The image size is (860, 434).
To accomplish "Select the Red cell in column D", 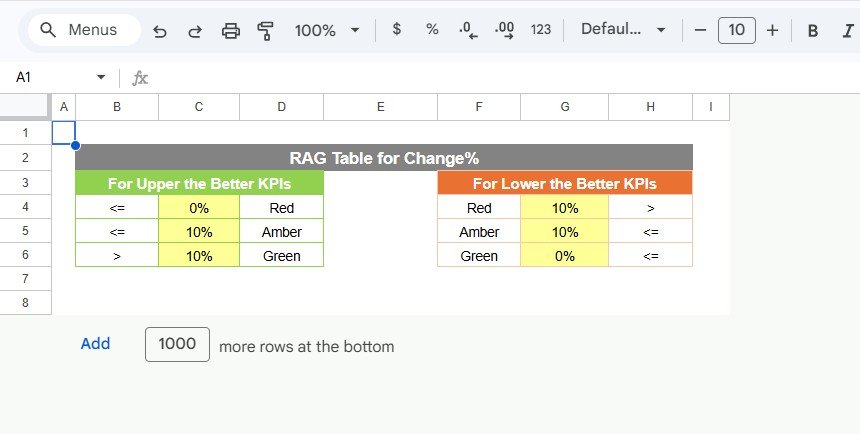I will tap(282, 207).
